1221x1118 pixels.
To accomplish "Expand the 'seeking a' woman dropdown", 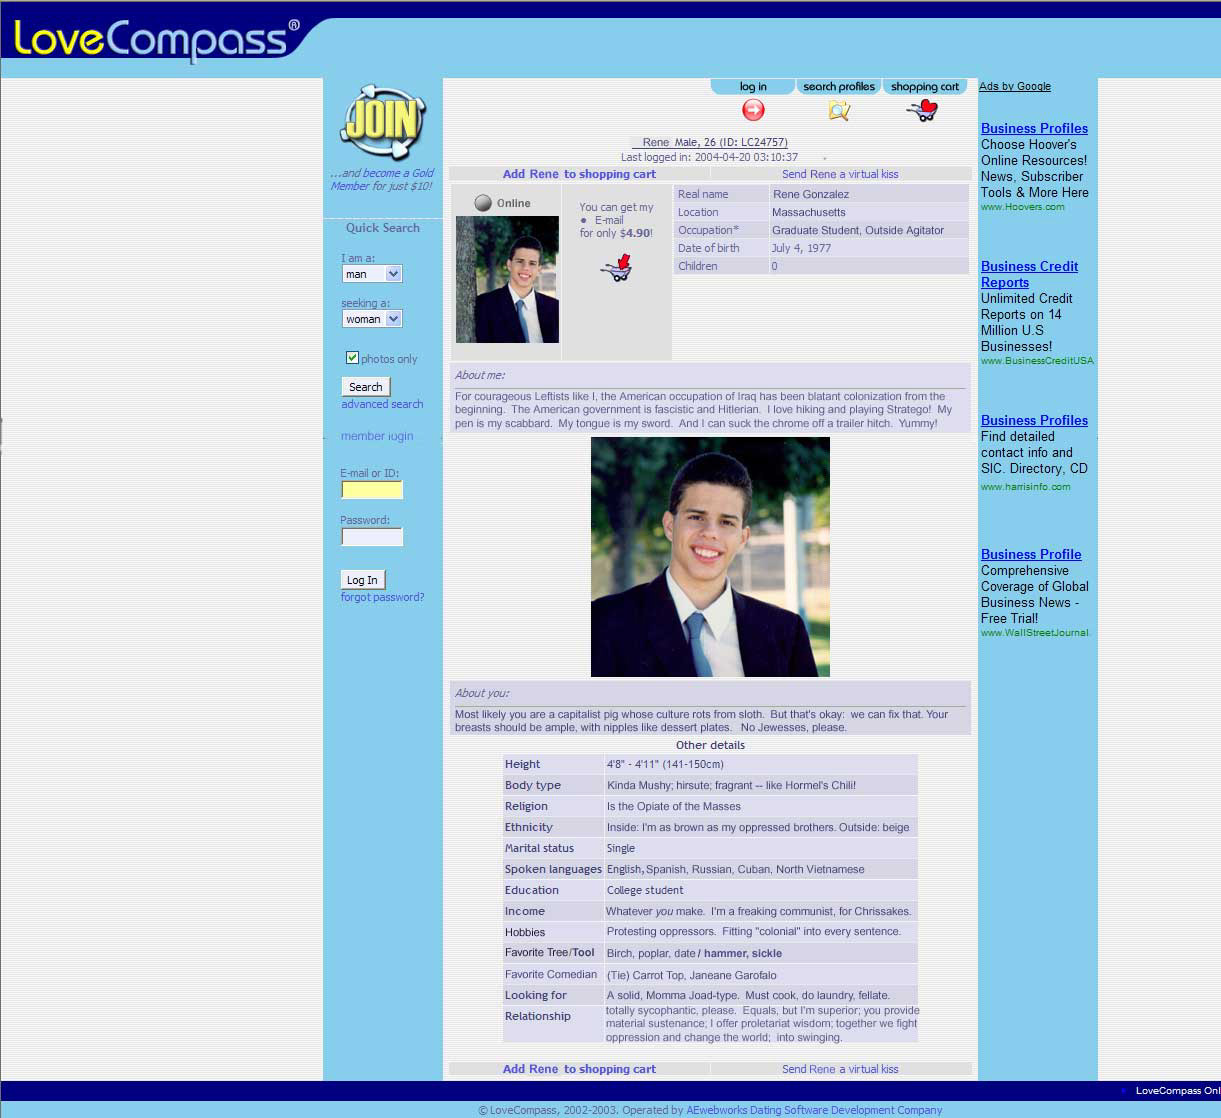I will click(371, 319).
